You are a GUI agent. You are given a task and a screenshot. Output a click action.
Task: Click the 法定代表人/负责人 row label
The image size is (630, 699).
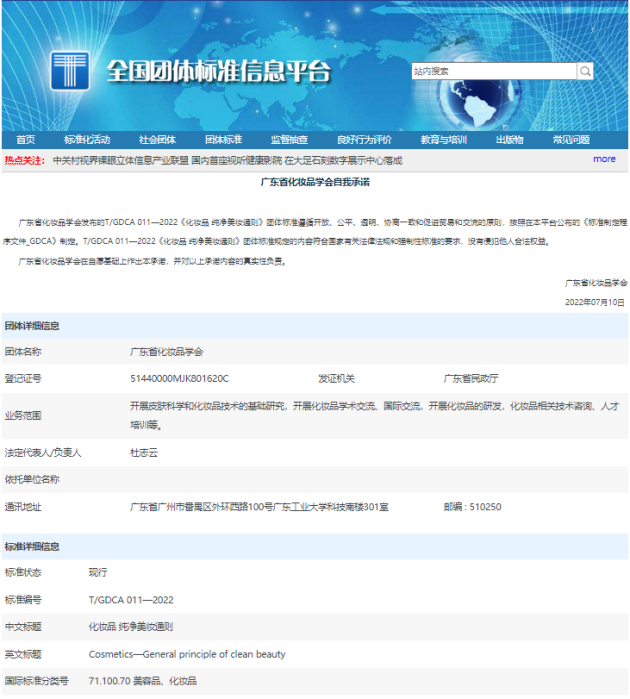[x=43, y=453]
